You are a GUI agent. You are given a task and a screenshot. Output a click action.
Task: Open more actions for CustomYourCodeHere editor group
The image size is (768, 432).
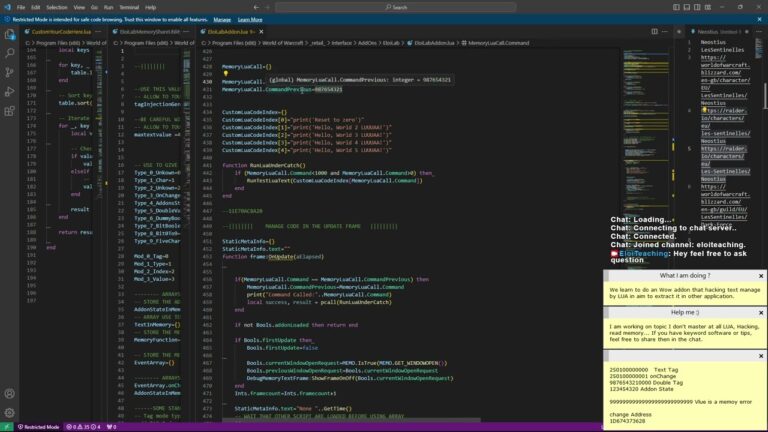tap(98, 31)
